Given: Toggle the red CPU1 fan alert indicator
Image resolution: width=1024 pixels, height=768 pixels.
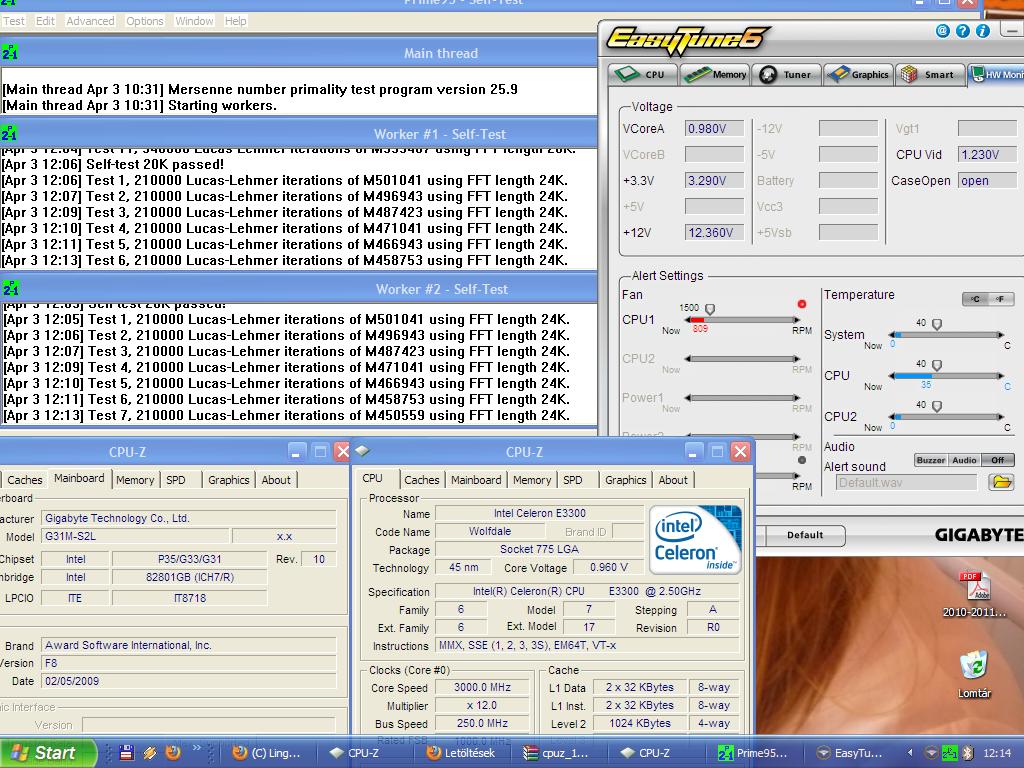Looking at the screenshot, I should tap(802, 304).
